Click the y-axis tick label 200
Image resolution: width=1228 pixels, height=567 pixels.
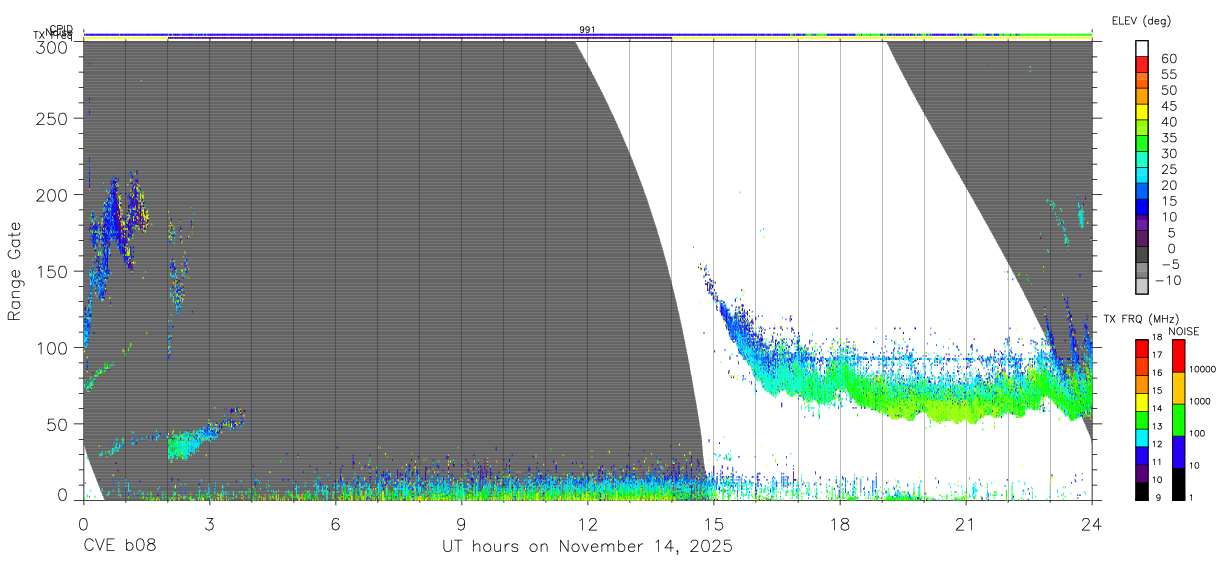(x=51, y=194)
